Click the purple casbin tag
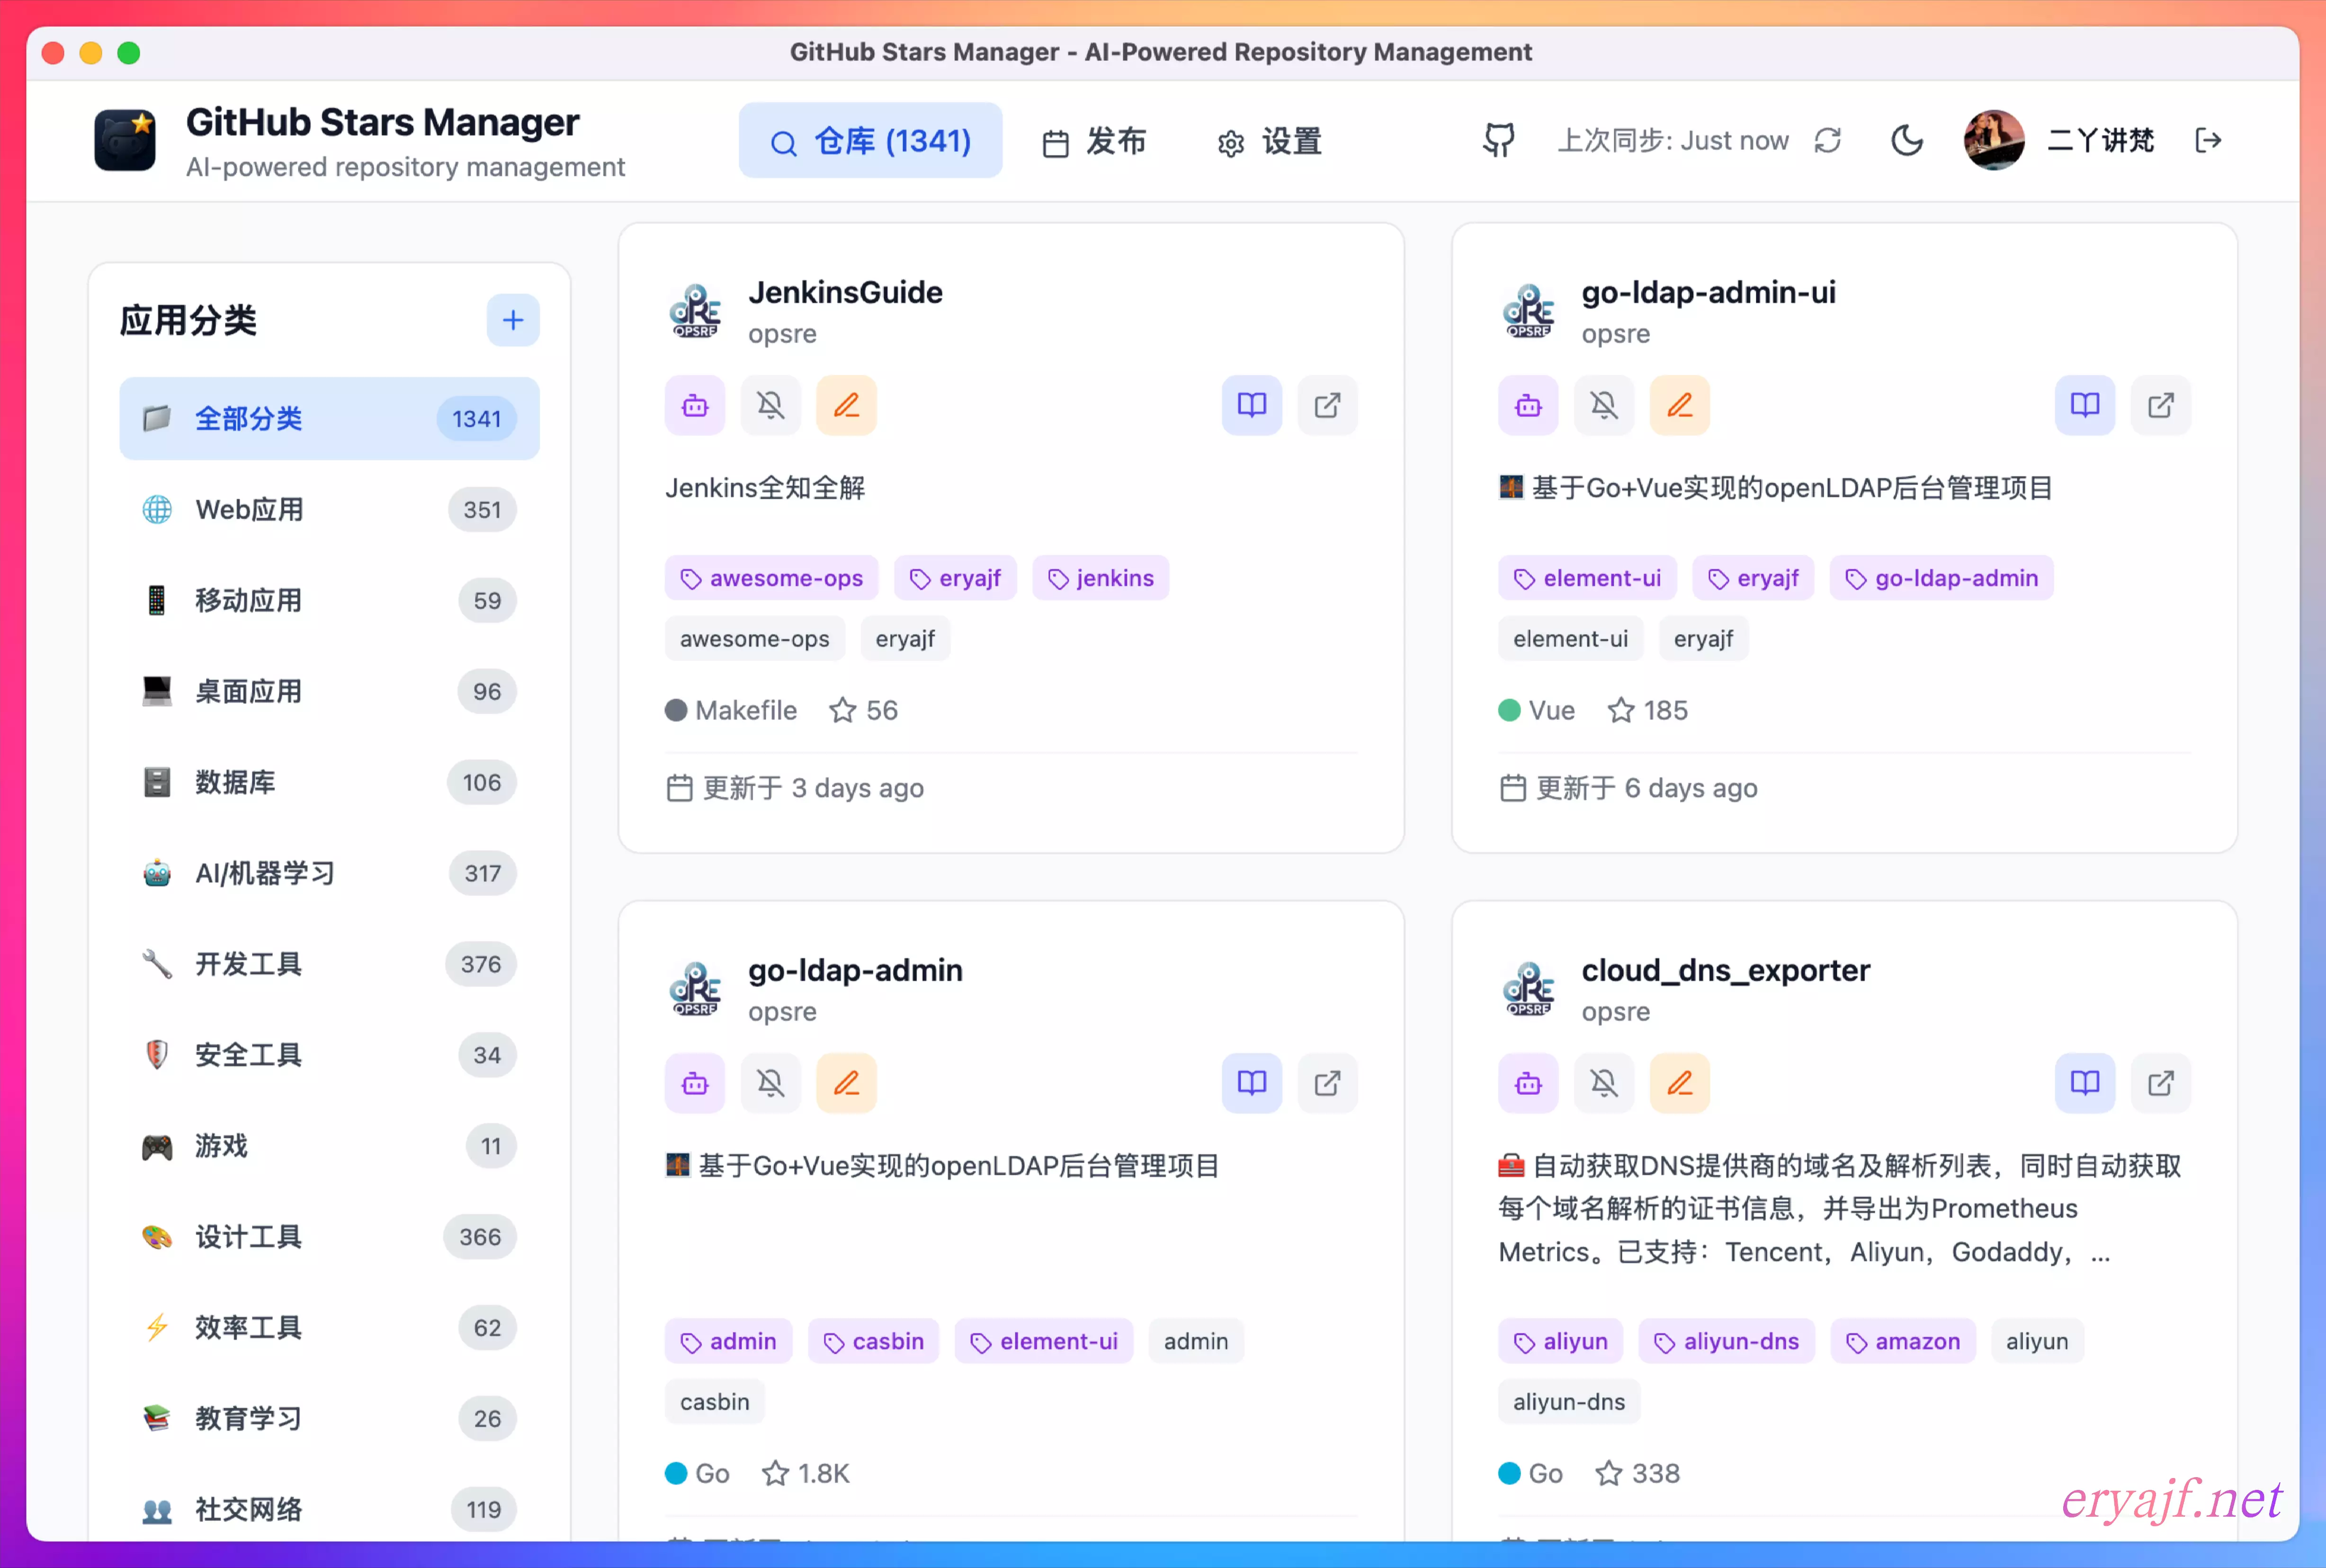 click(873, 1342)
